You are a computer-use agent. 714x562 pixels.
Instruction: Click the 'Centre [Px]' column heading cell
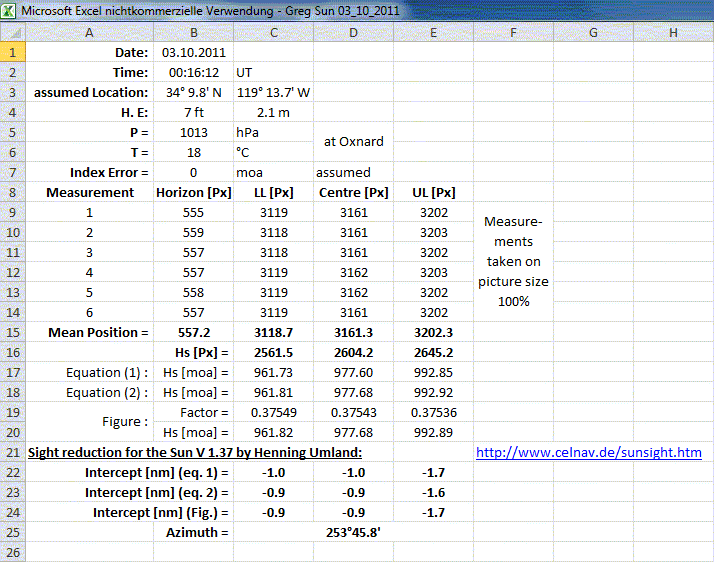tap(353, 192)
